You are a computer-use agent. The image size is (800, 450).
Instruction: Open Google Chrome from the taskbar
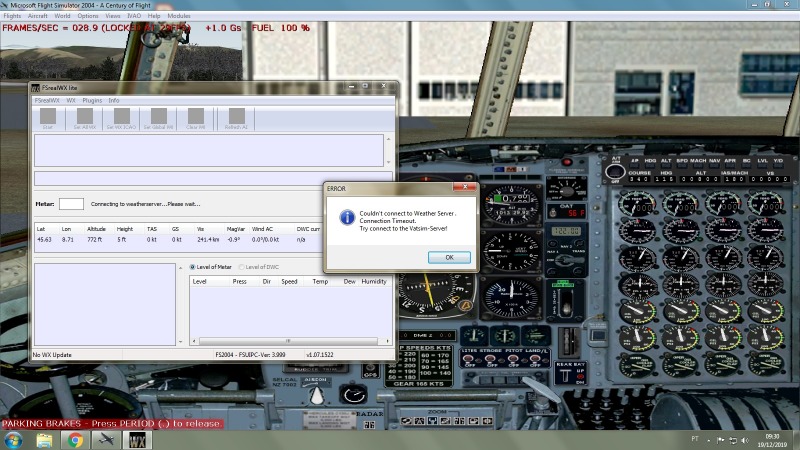tap(76, 440)
